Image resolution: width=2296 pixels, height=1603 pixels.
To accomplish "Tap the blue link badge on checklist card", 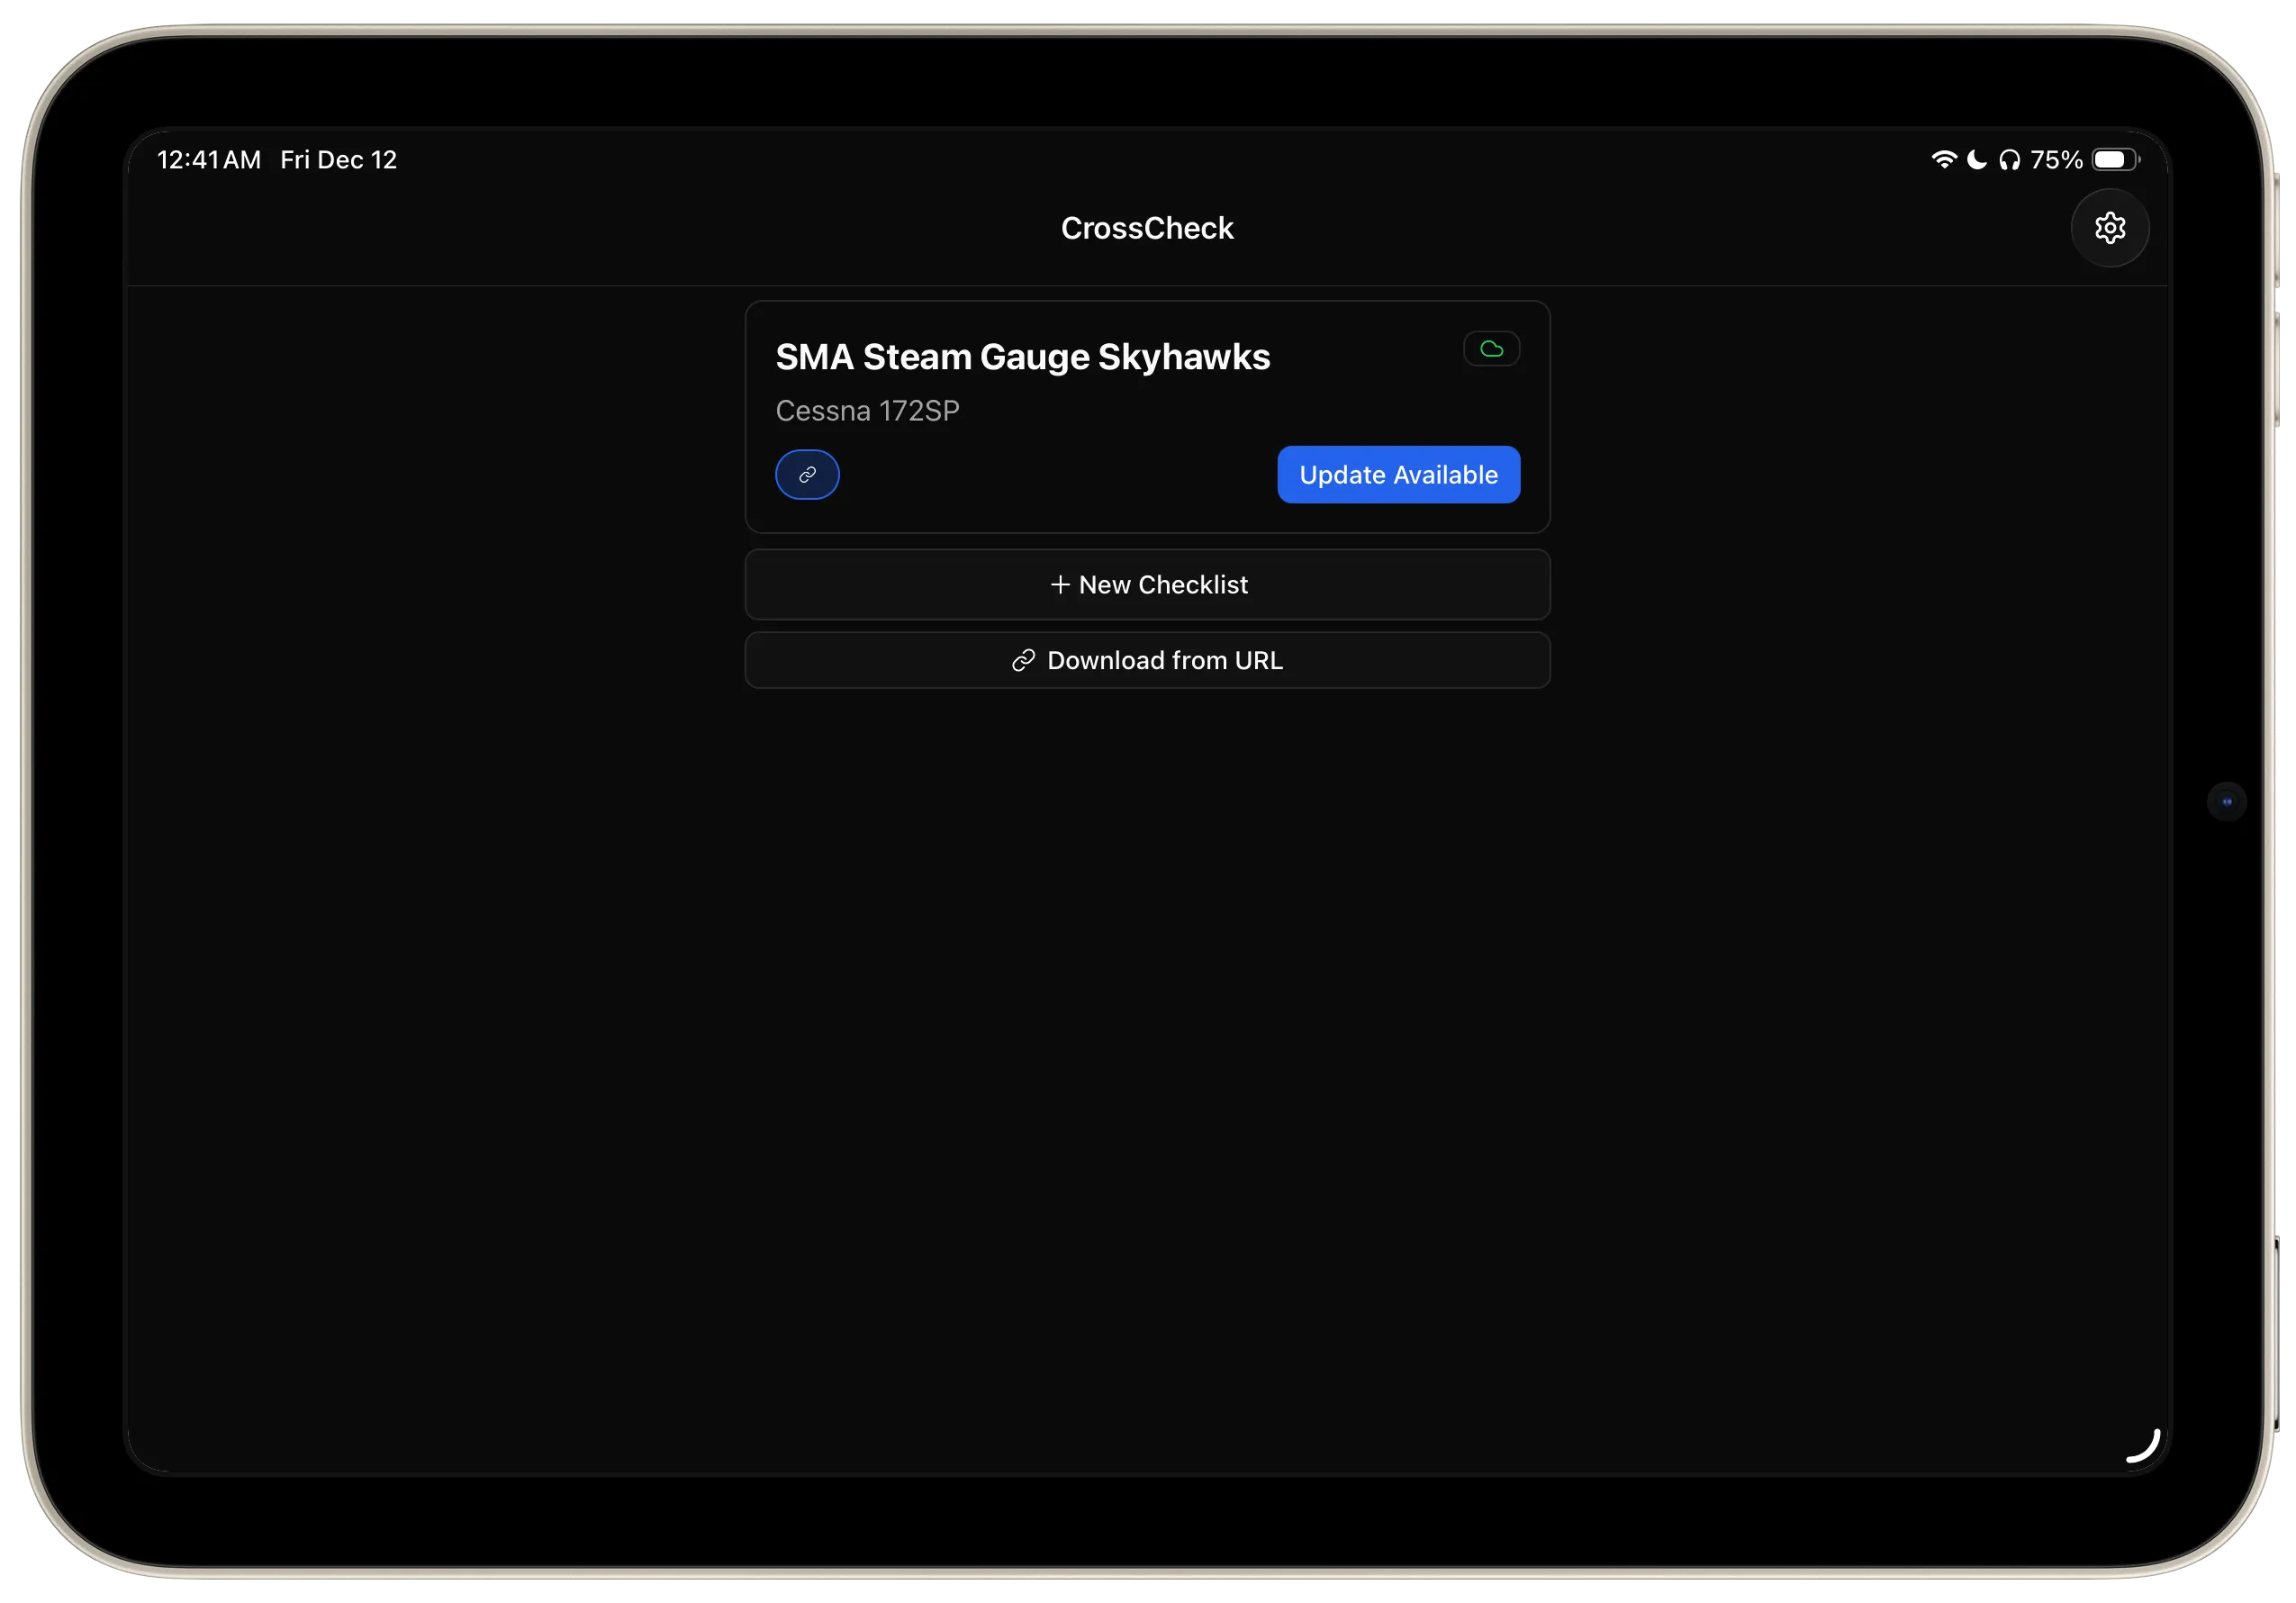I will (807, 475).
